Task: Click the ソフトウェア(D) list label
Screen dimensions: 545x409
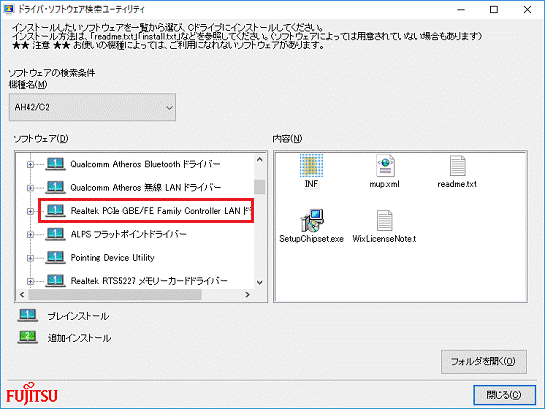Action: click(x=41, y=139)
